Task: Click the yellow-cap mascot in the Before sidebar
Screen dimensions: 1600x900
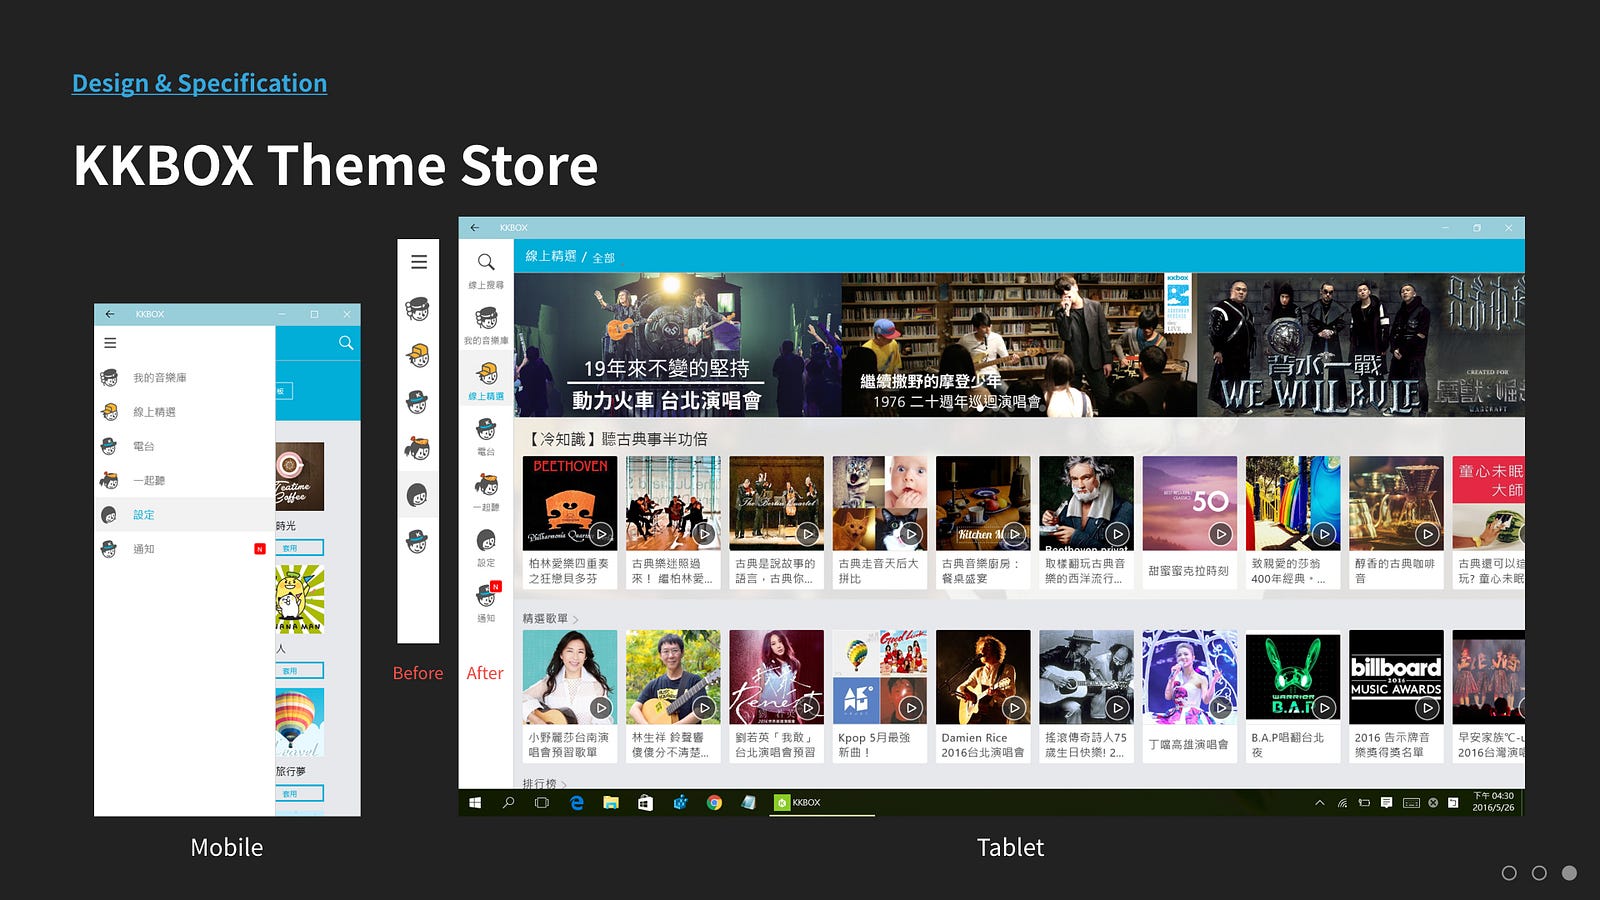Action: tap(418, 355)
